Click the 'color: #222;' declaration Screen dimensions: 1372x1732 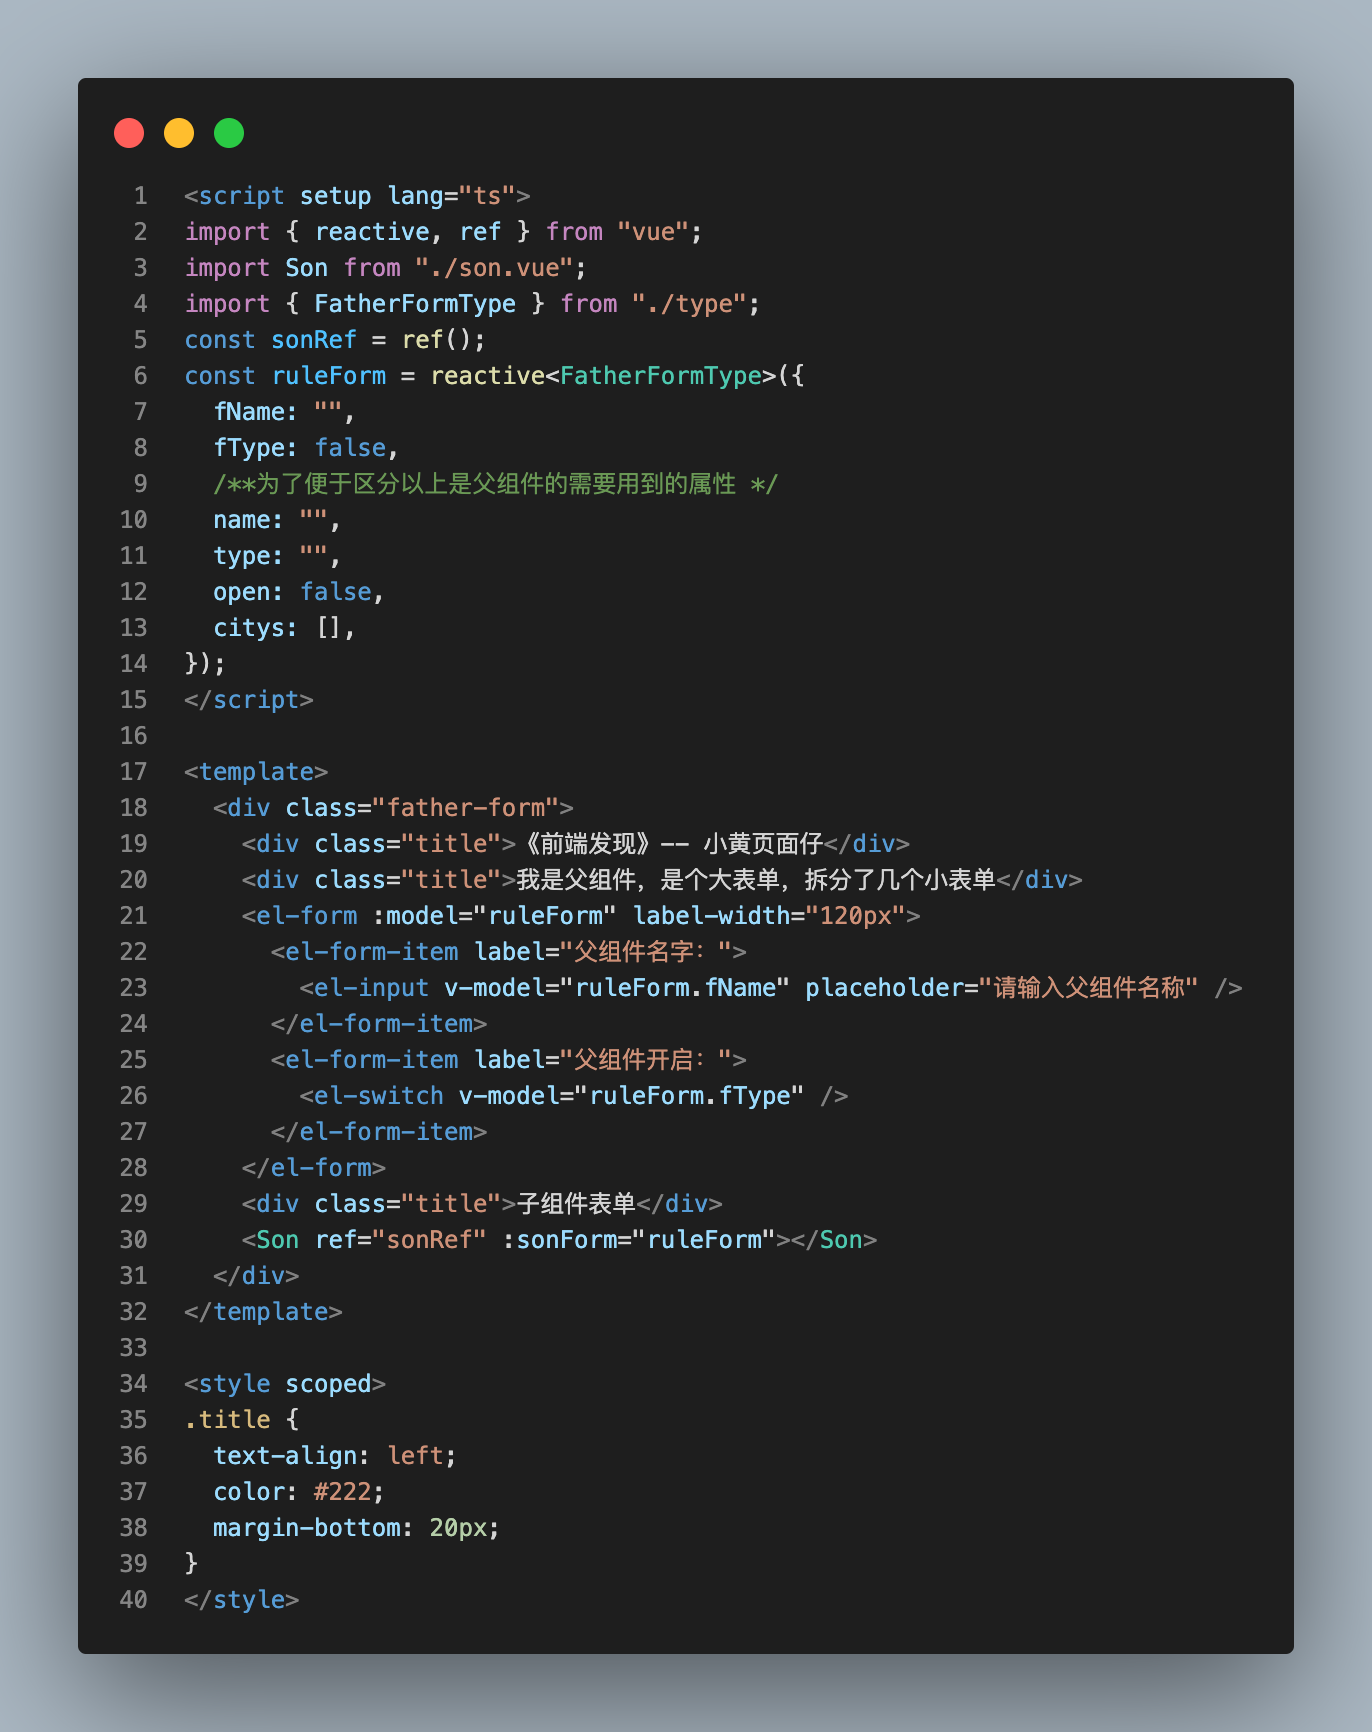(299, 1492)
